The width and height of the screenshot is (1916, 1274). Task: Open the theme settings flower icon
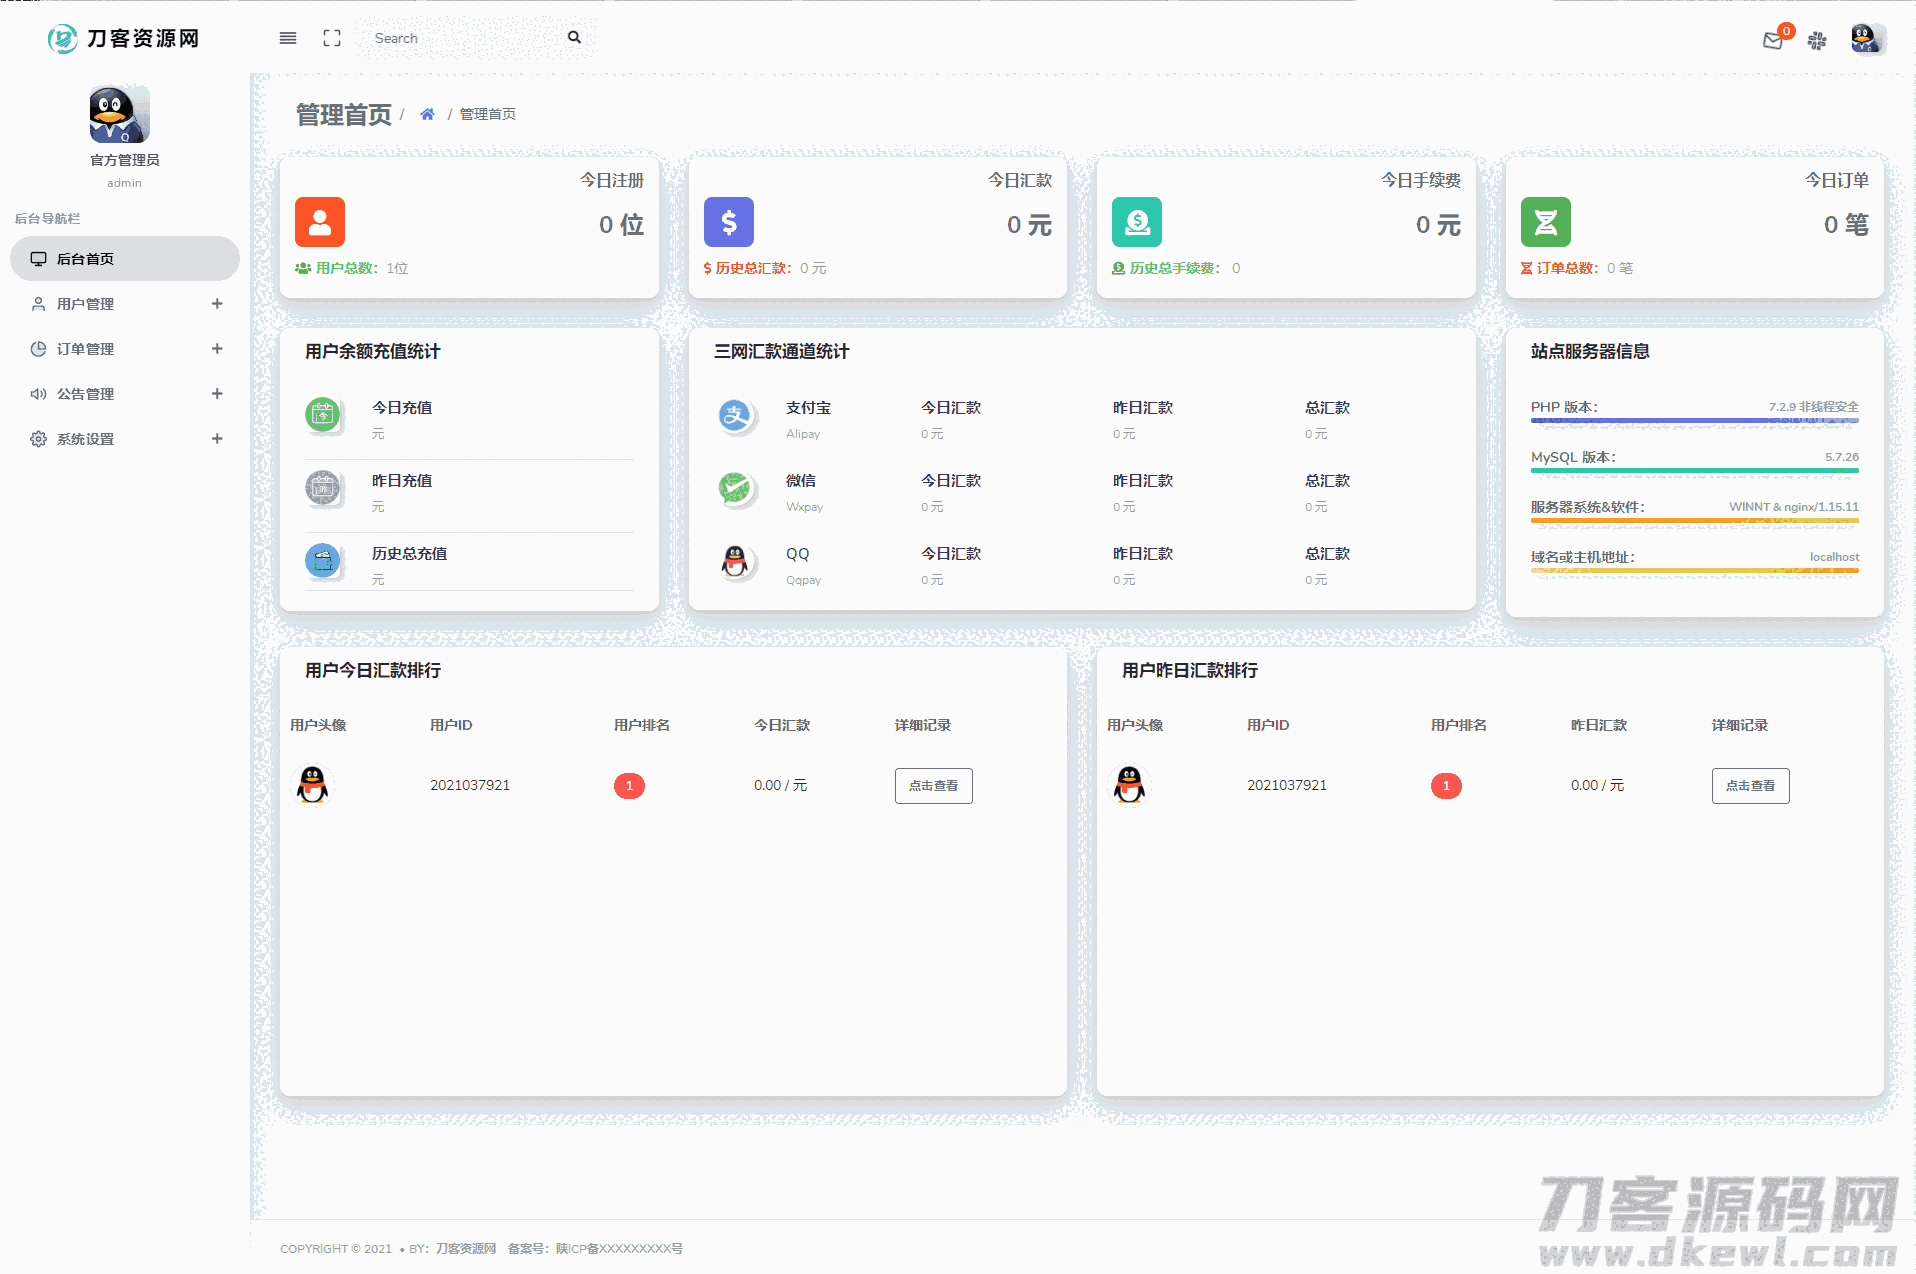coord(1817,40)
